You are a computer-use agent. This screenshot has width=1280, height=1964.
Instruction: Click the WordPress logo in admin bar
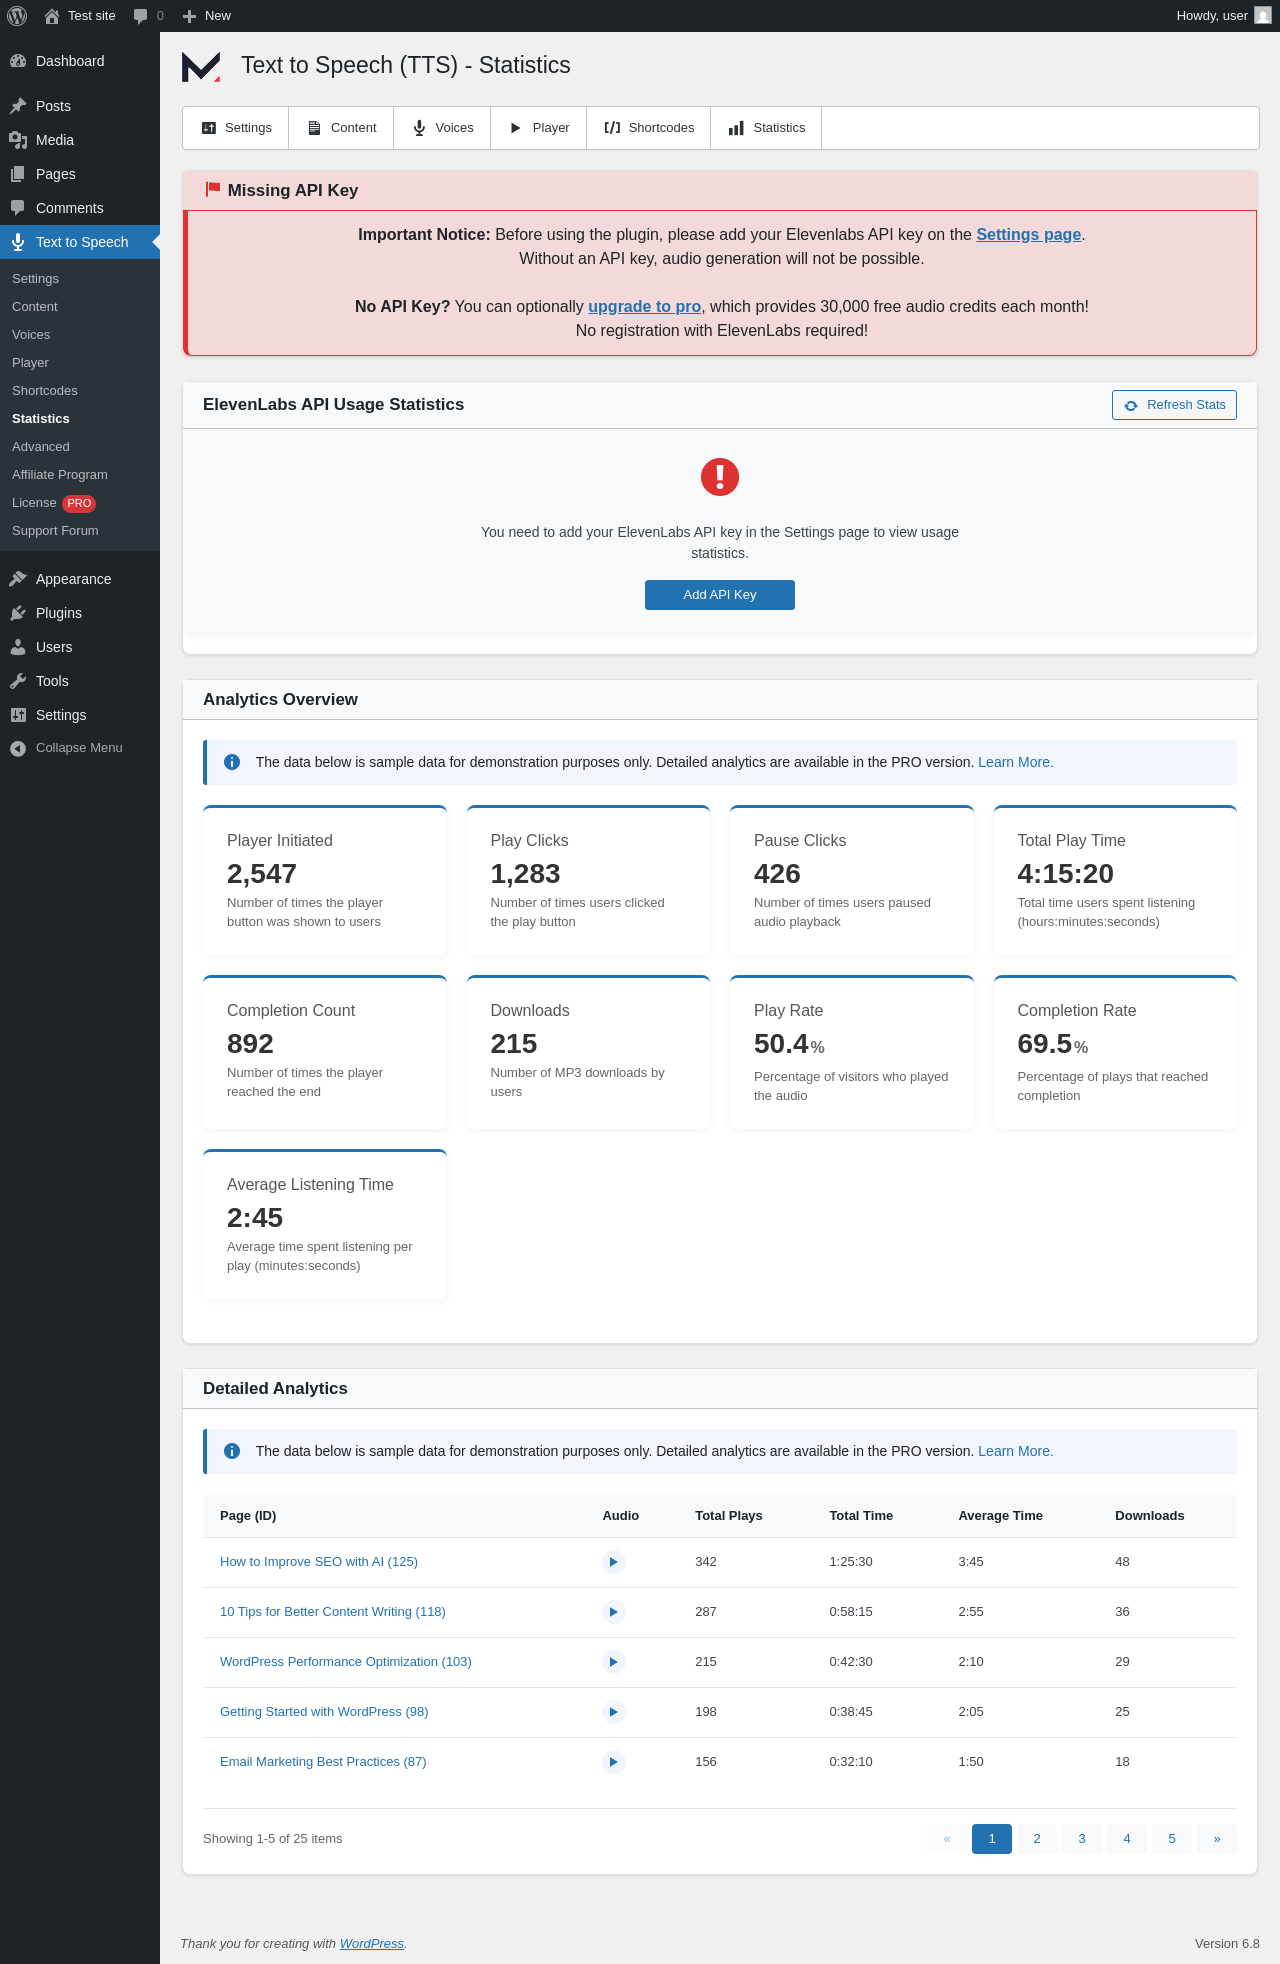[x=17, y=16]
